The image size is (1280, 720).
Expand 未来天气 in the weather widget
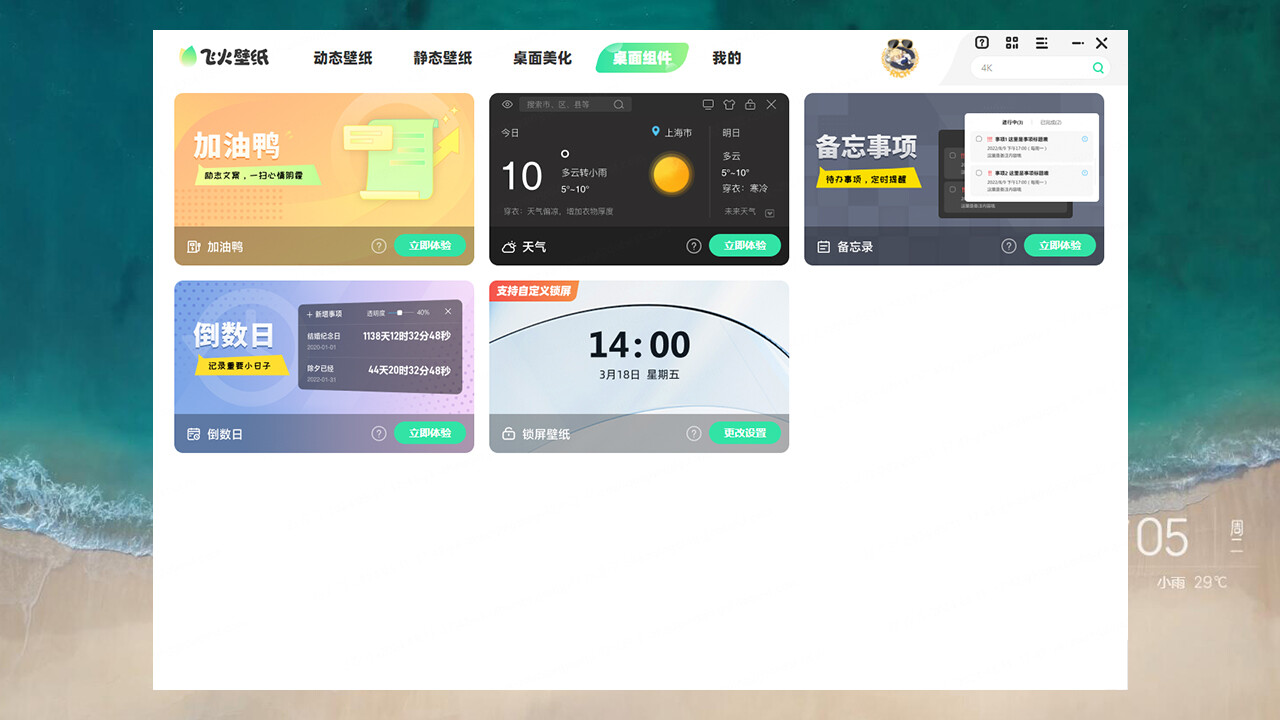[x=769, y=213]
